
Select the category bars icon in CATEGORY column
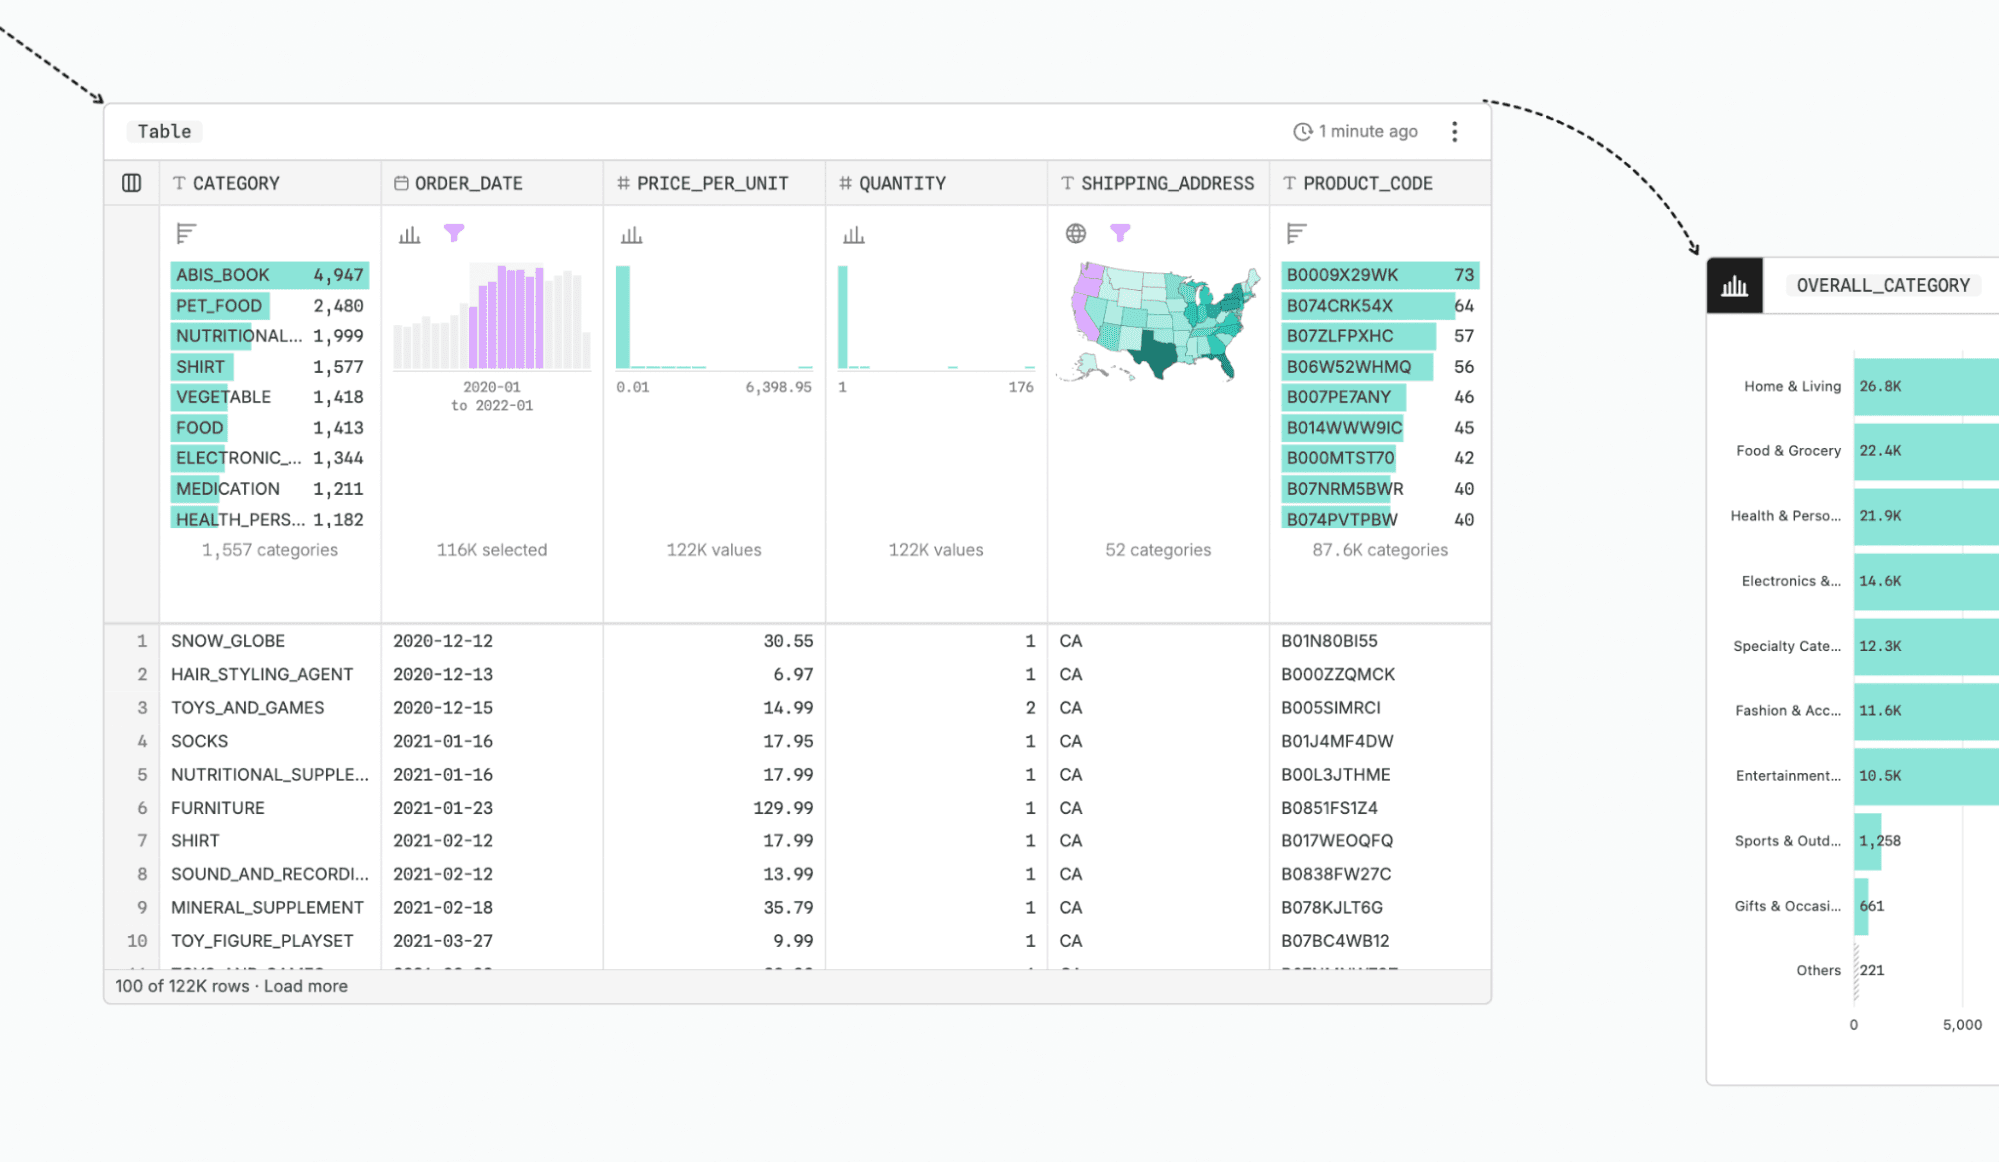(185, 233)
